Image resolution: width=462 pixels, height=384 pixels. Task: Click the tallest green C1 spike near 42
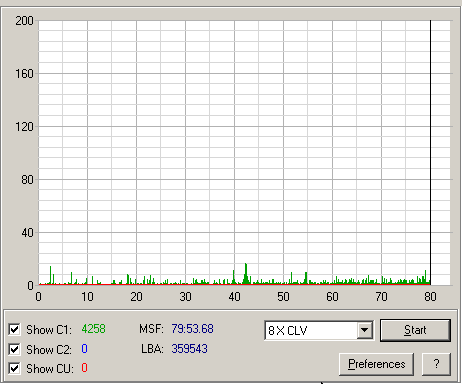click(246, 274)
